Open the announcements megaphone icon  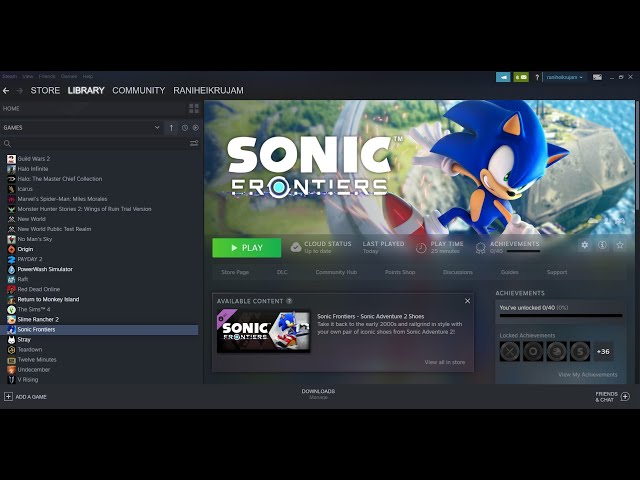tap(503, 77)
